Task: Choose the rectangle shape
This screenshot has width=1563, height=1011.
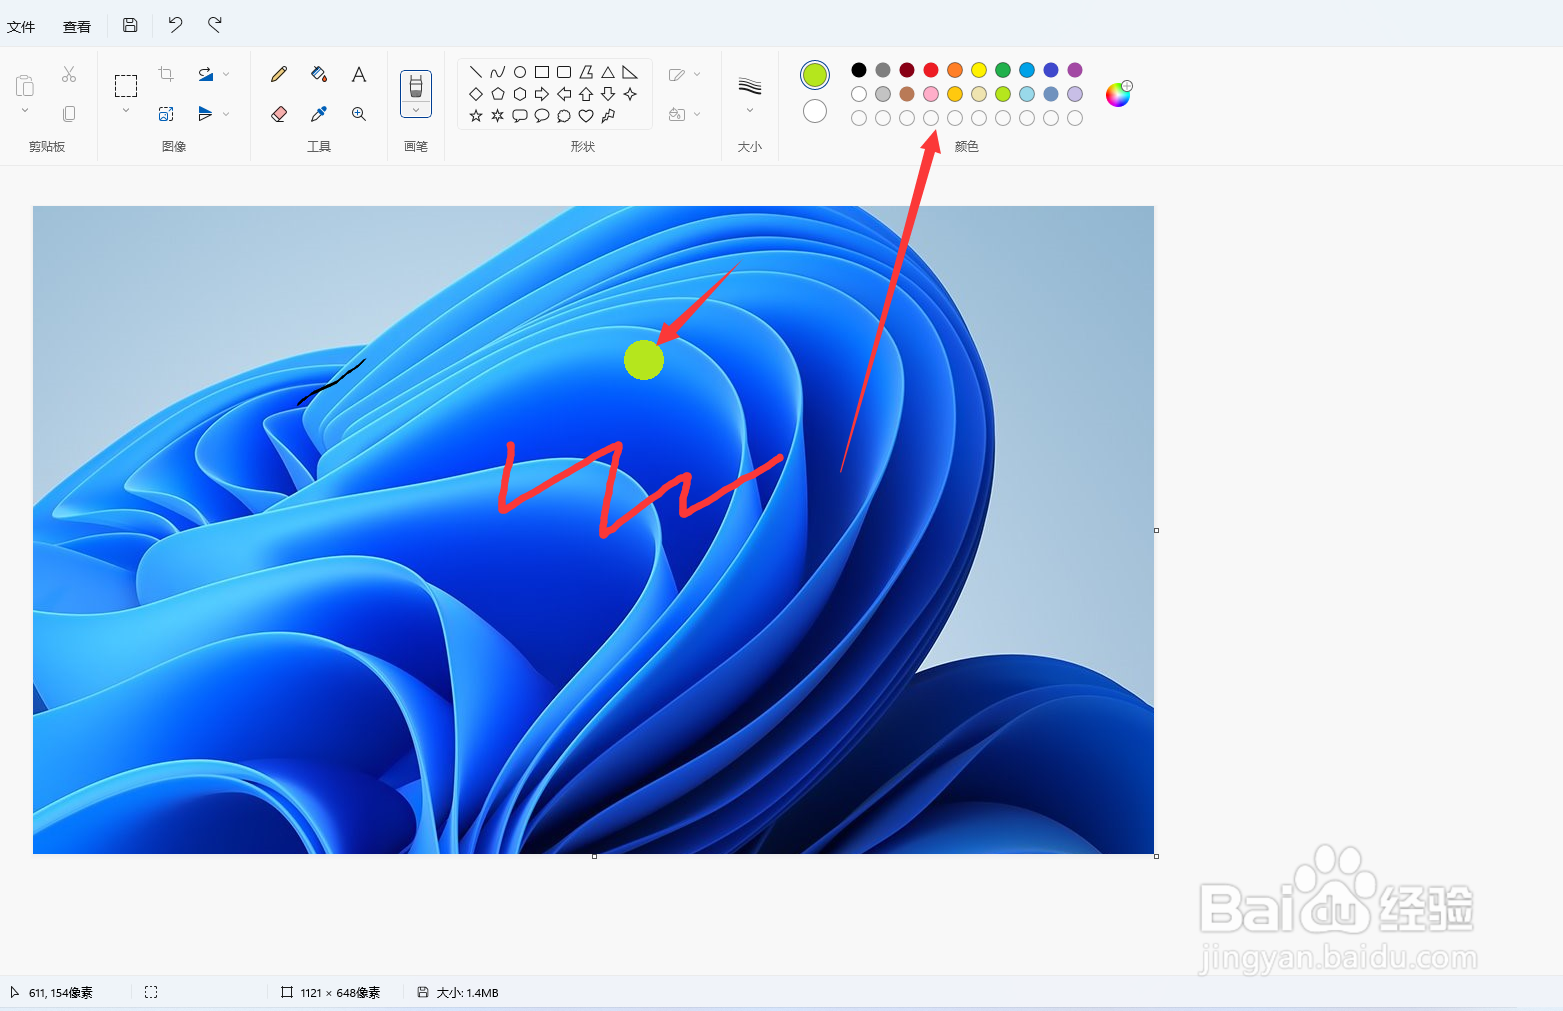Action: [542, 72]
